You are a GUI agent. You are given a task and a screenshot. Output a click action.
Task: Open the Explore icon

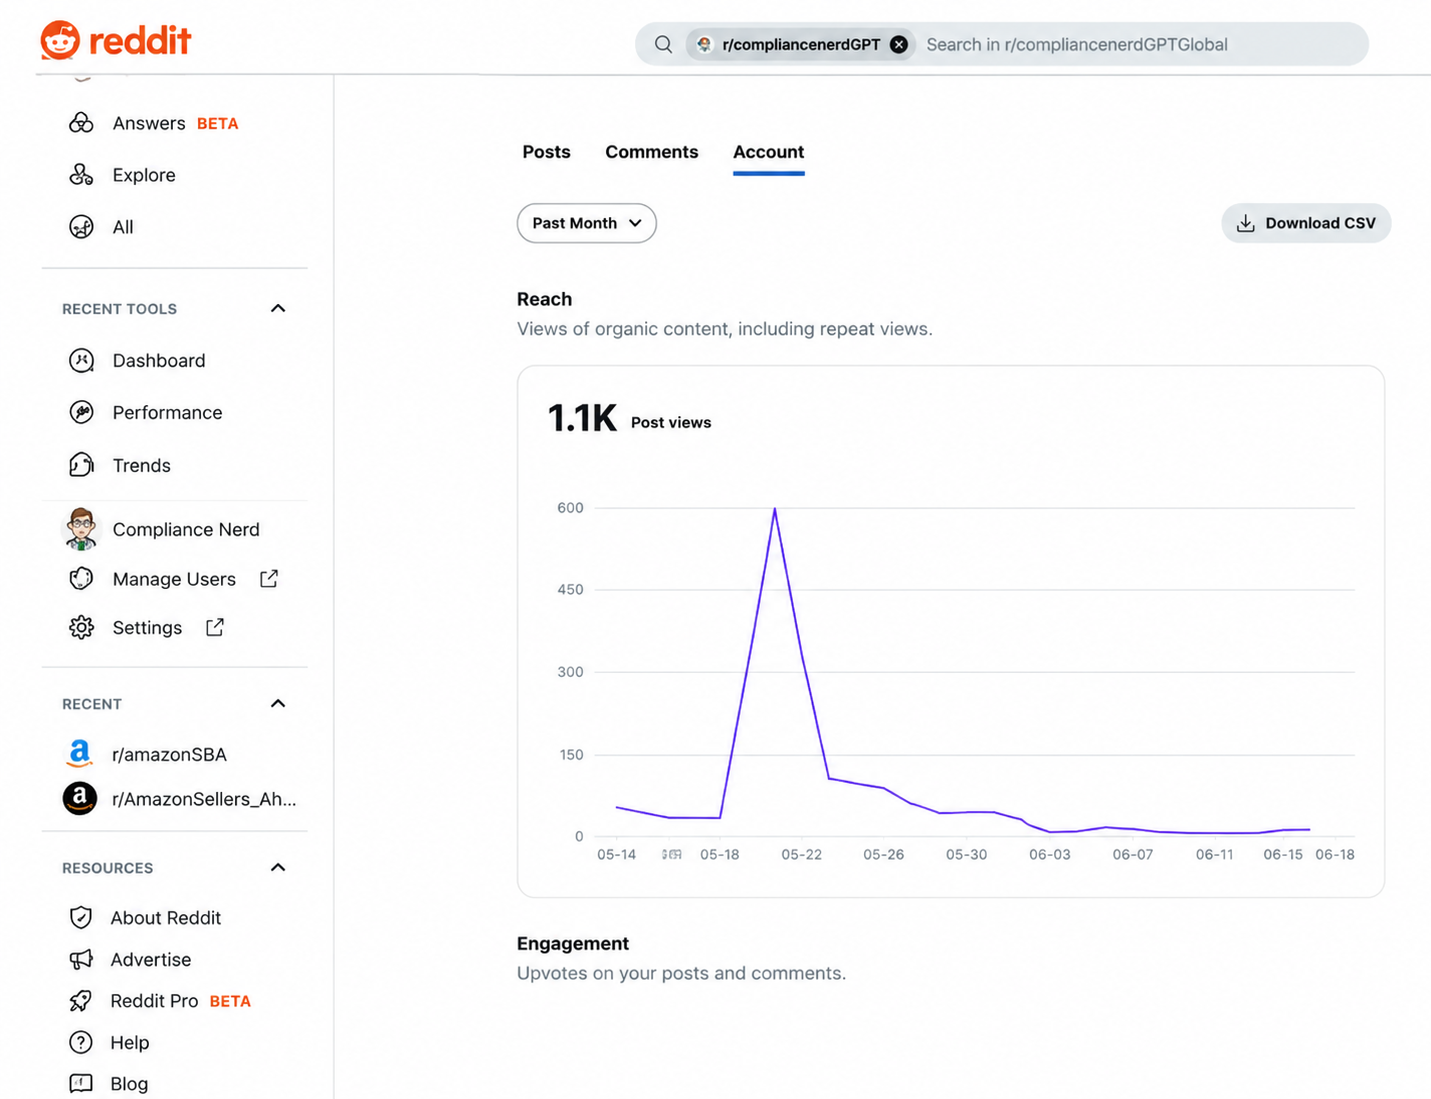click(81, 175)
